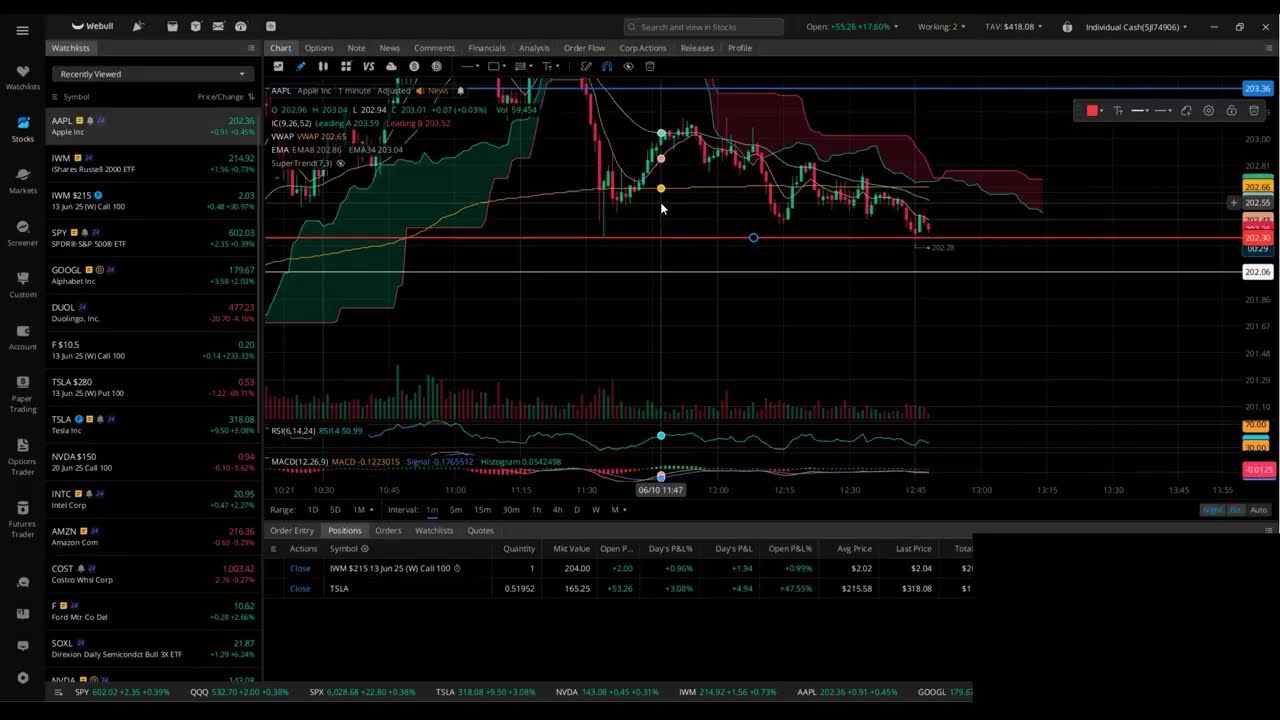The width and height of the screenshot is (1280, 720).
Task: Switch to the Options tab
Action: [319, 48]
